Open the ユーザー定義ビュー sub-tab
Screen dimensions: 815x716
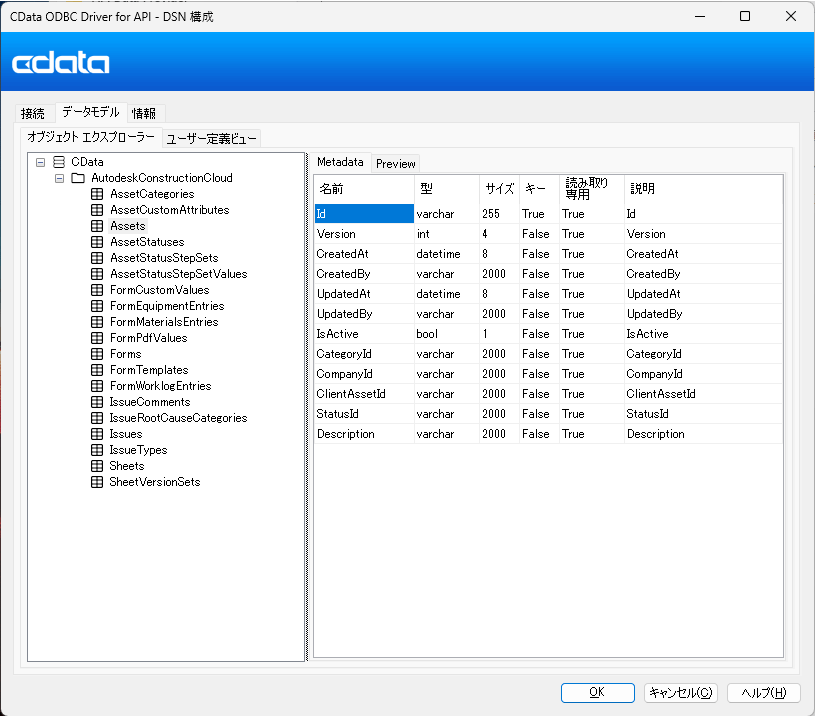211,139
